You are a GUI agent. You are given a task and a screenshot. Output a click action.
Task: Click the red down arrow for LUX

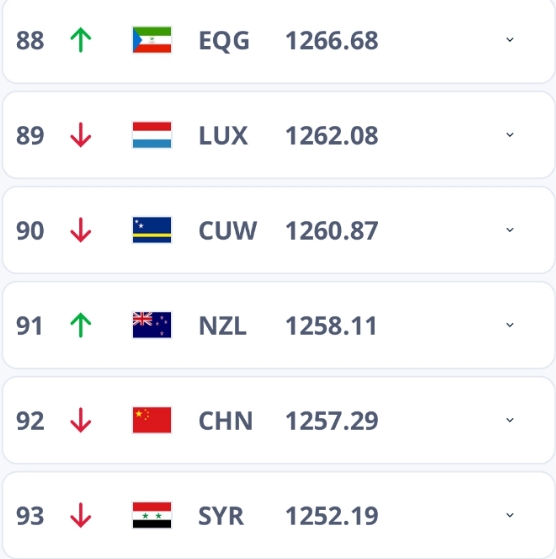tap(81, 135)
